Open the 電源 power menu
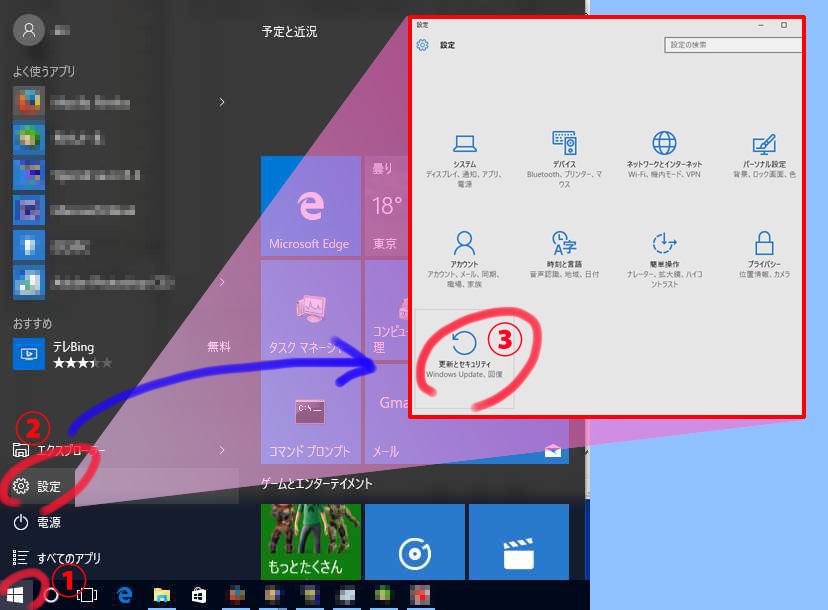This screenshot has width=828, height=610. (48, 522)
